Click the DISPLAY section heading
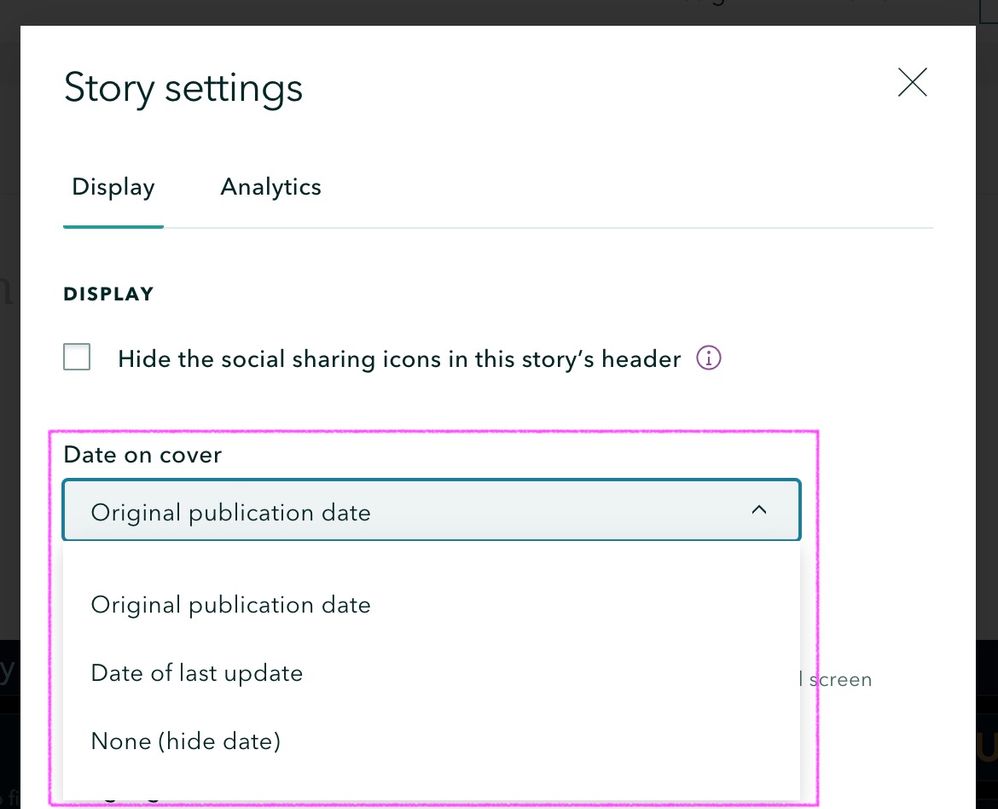998x809 pixels. 108,293
